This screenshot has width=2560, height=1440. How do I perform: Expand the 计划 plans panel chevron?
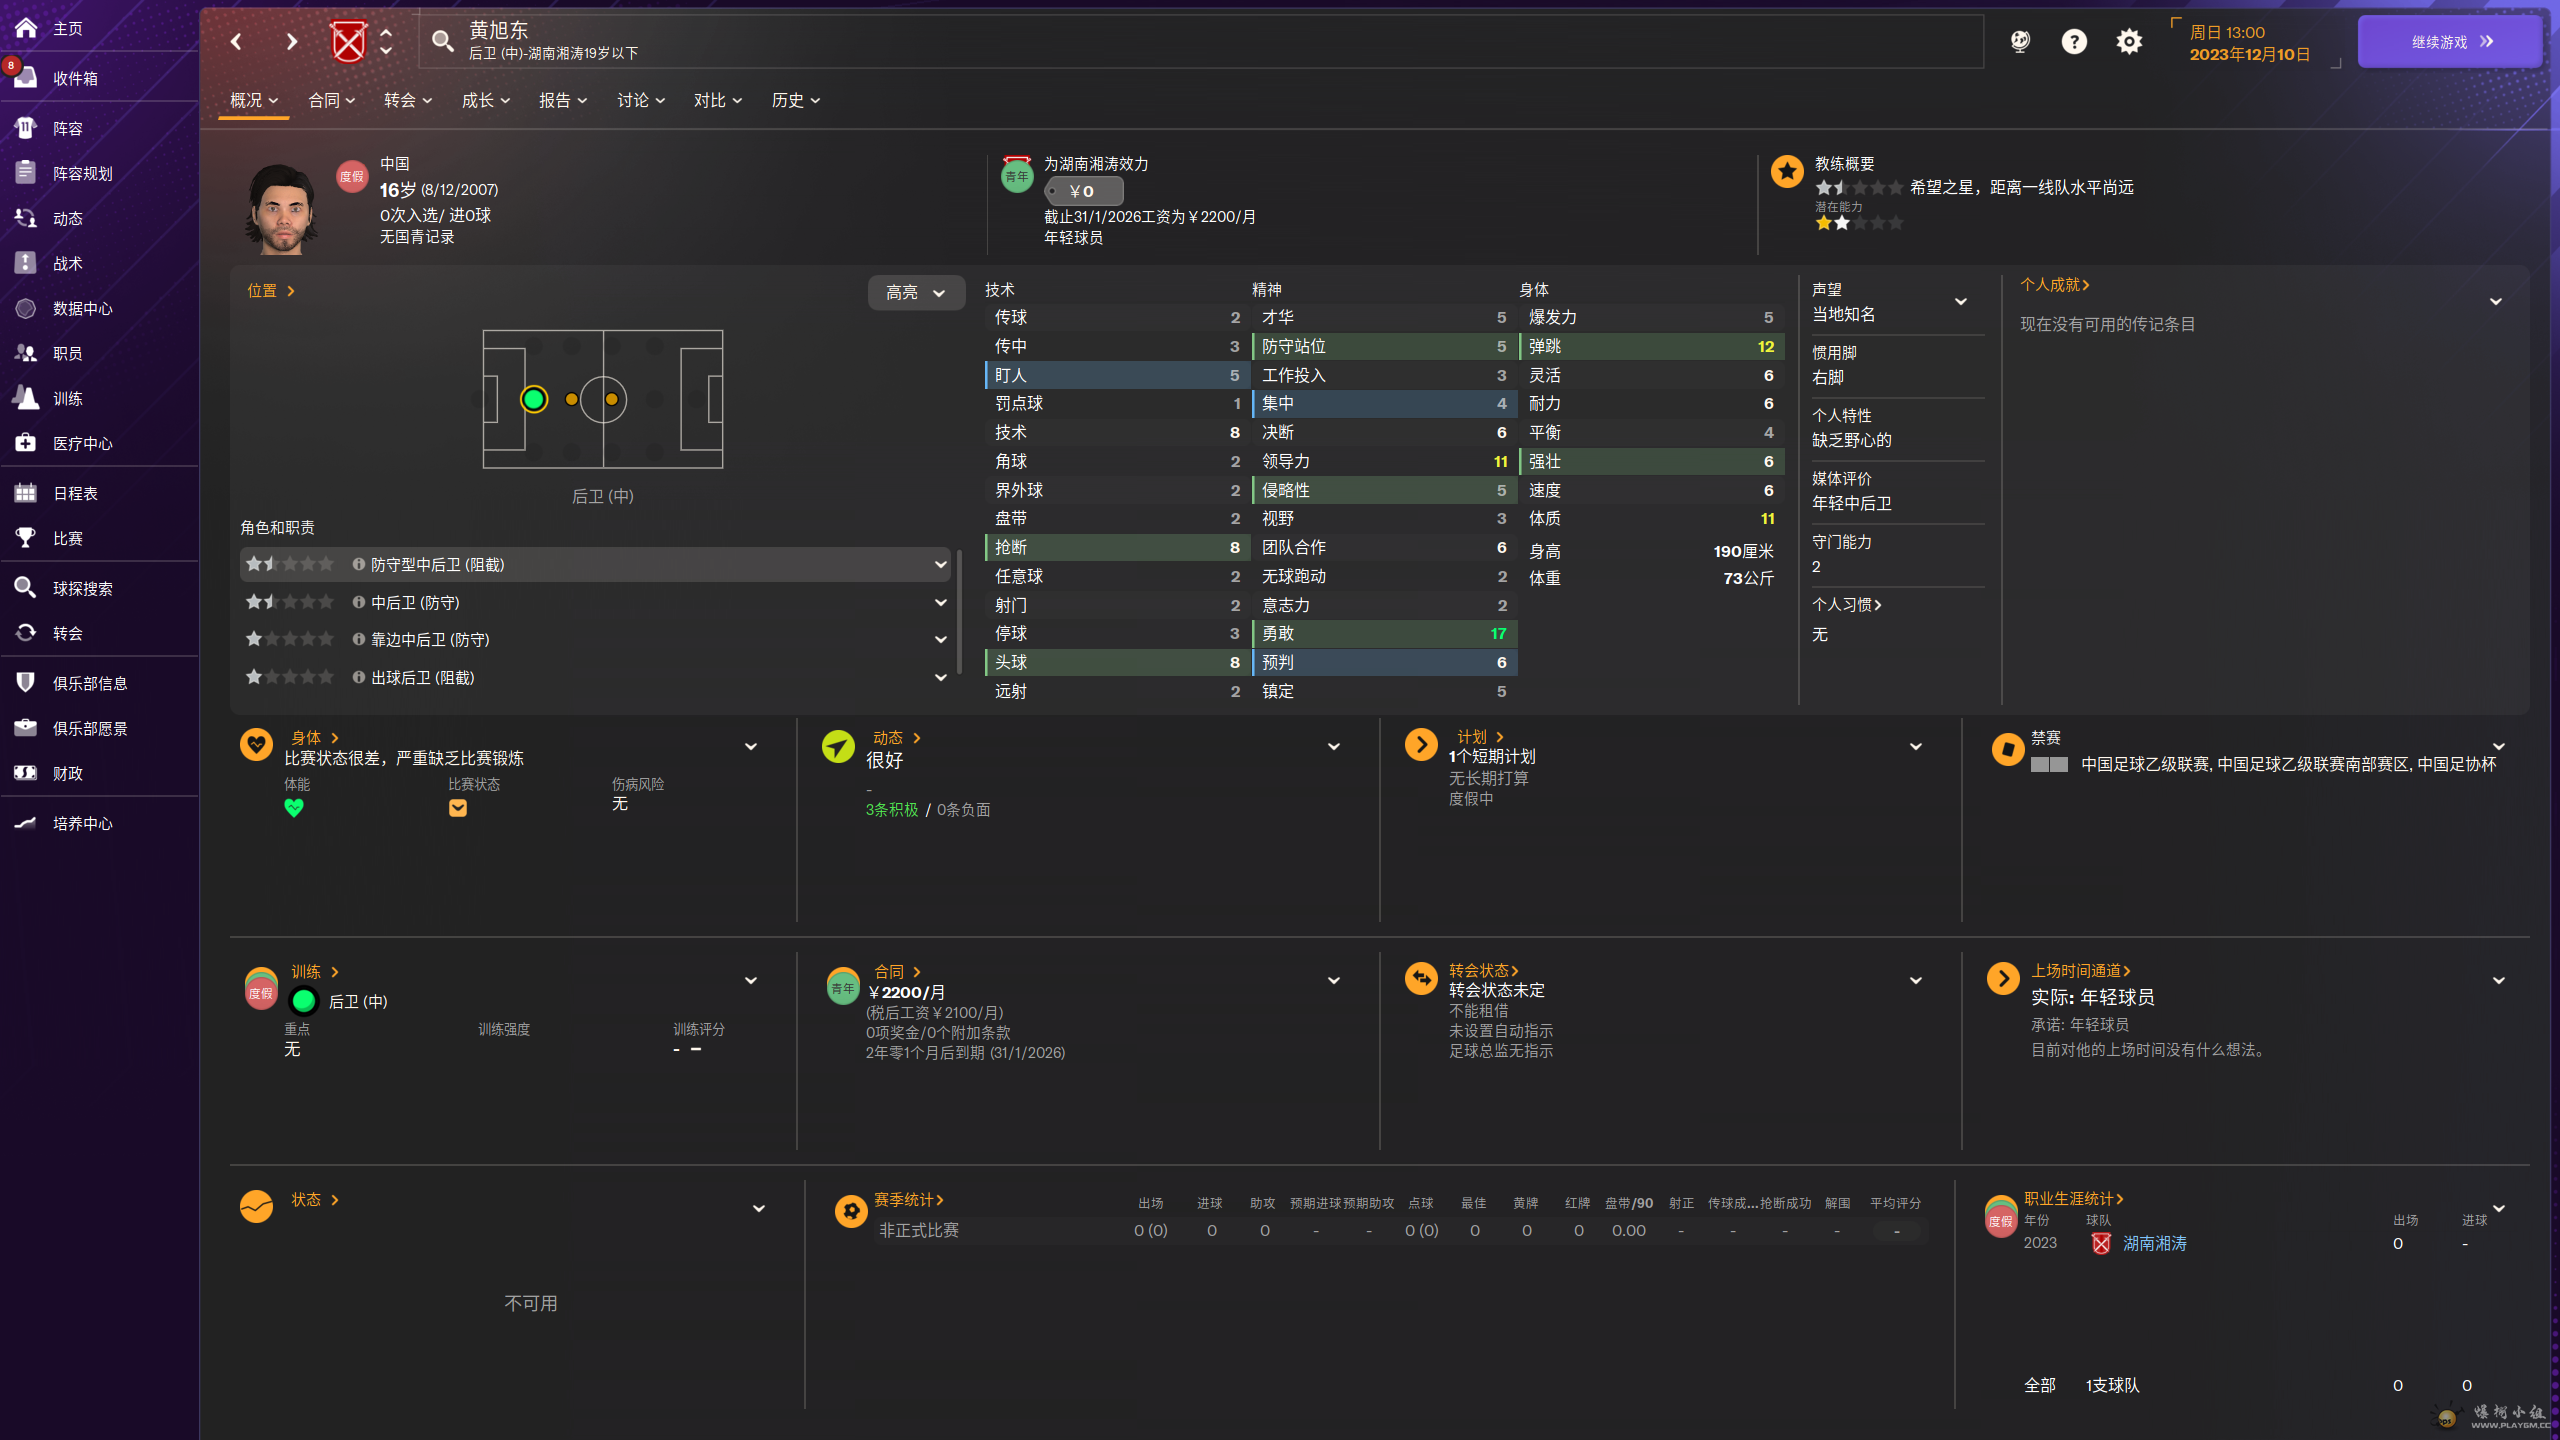point(1916,746)
